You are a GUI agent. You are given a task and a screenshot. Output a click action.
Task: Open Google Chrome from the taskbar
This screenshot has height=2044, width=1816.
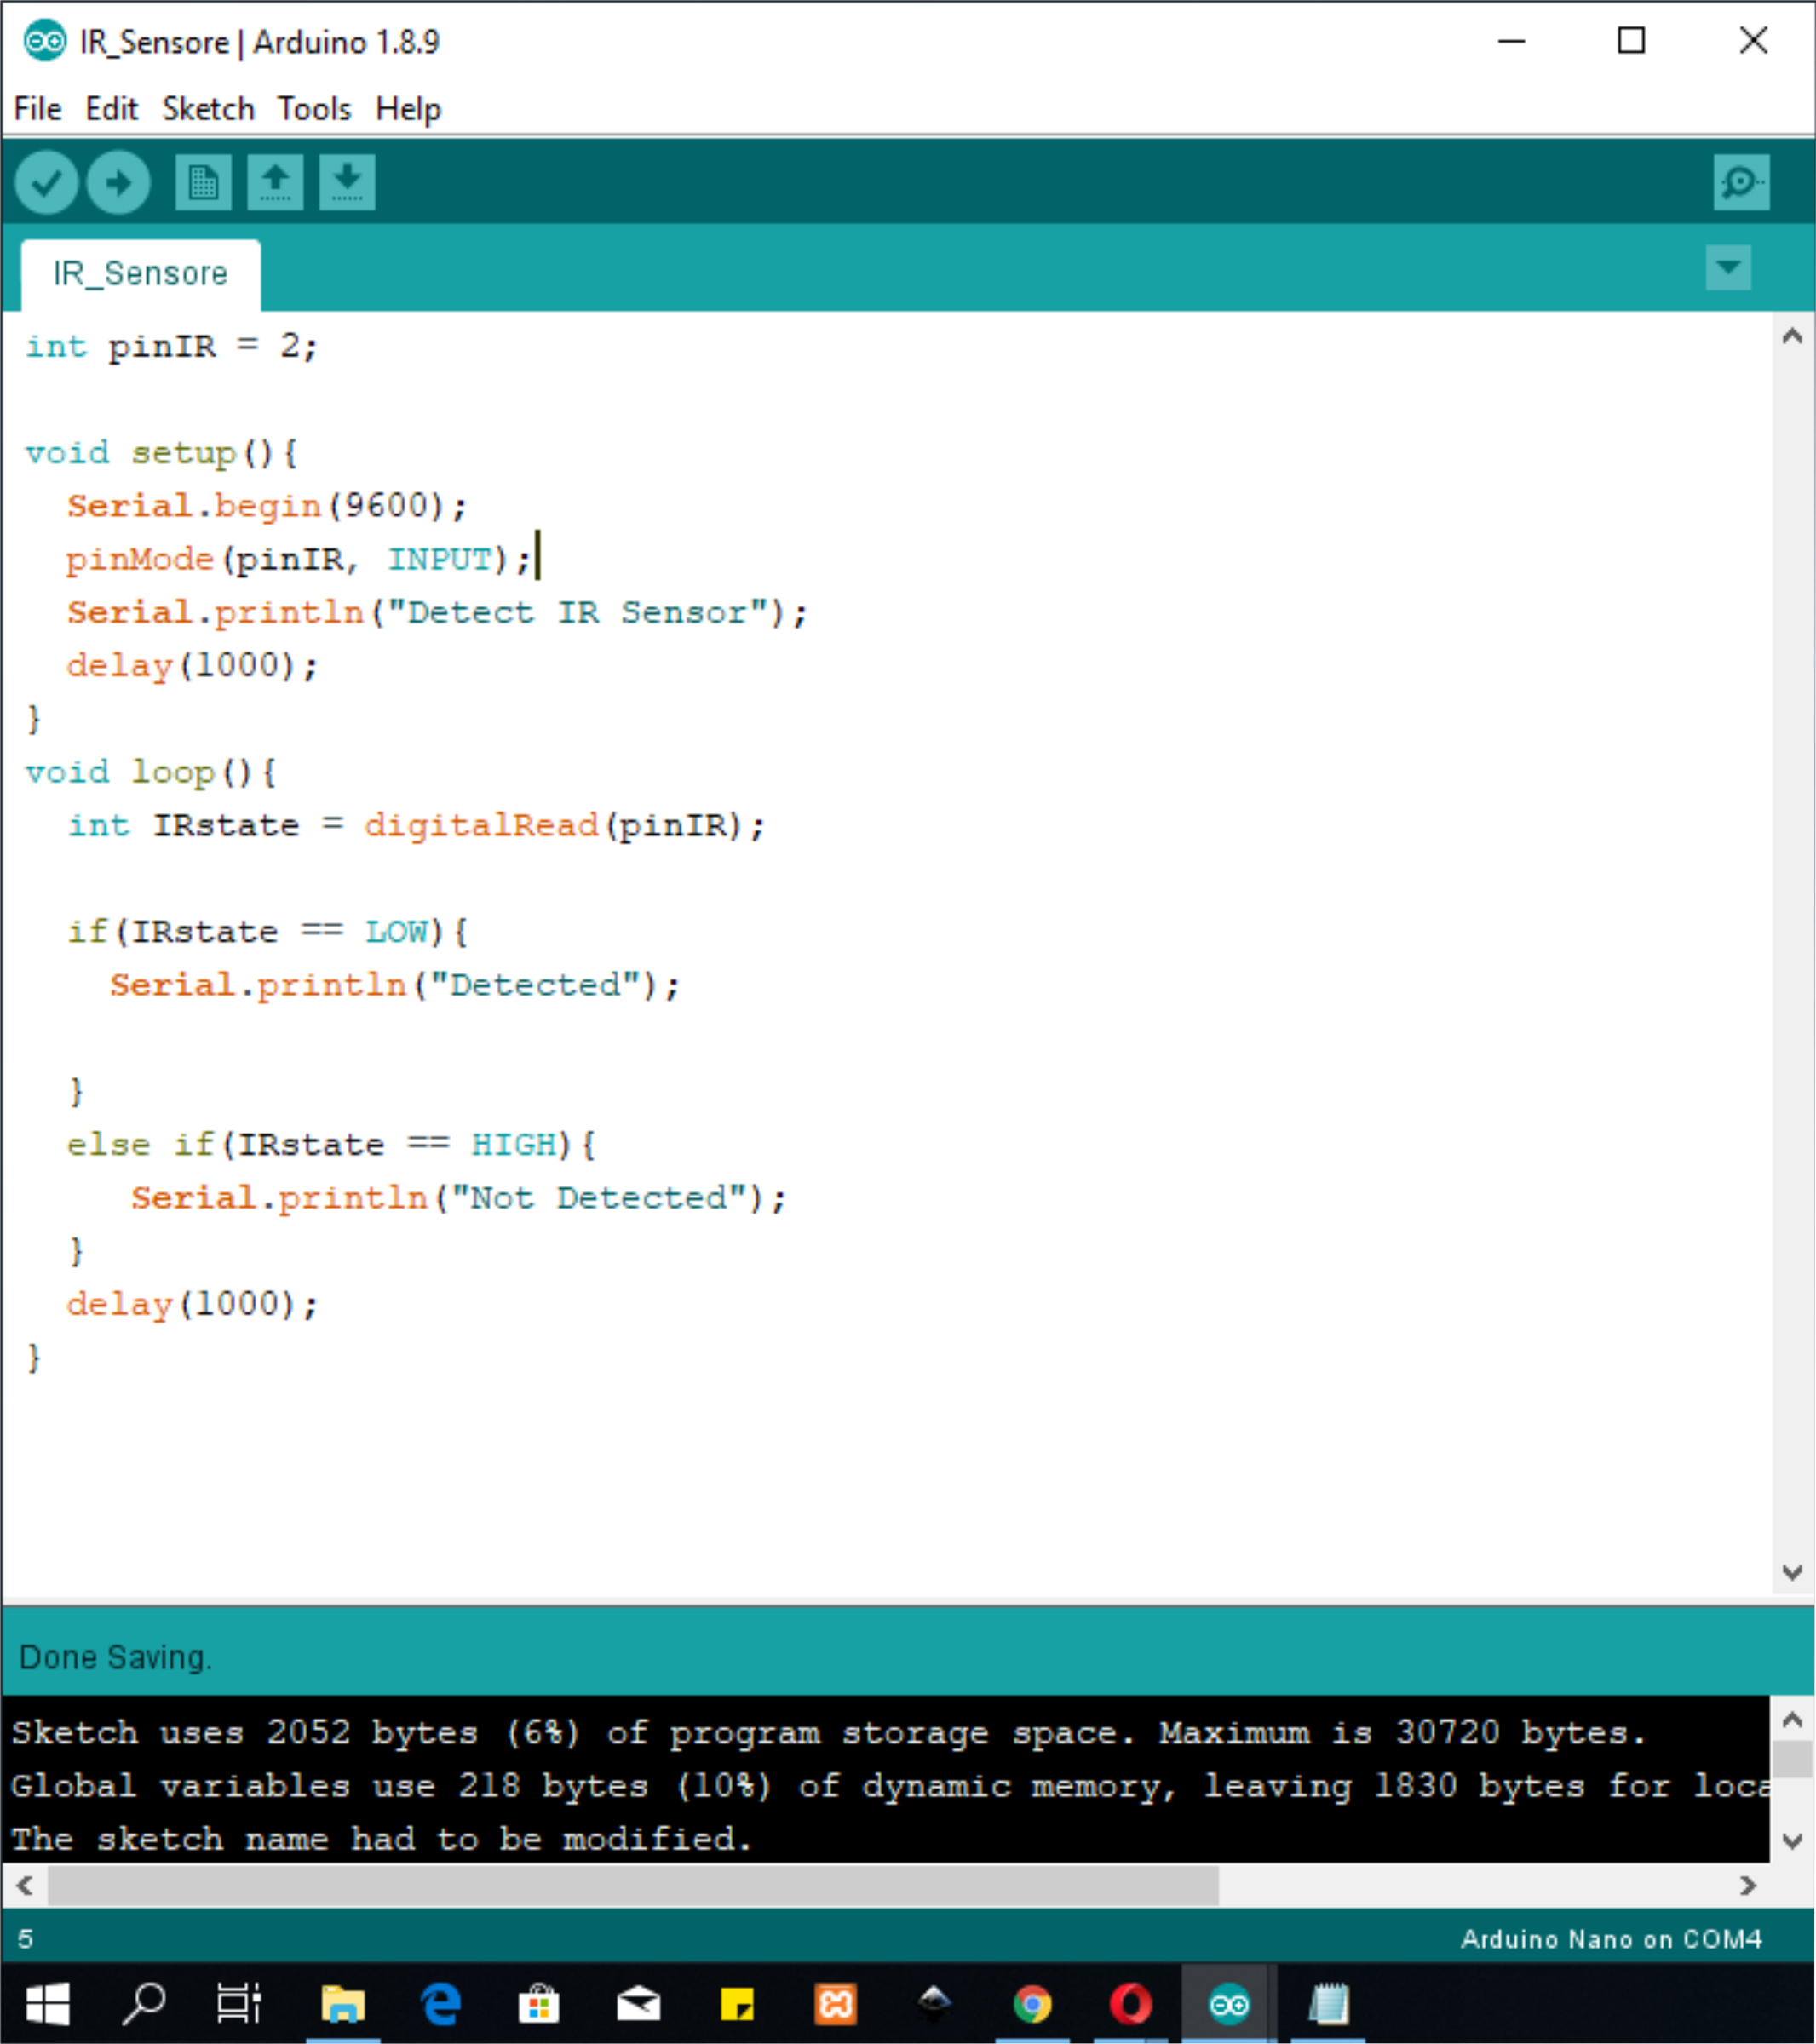1032,2003
